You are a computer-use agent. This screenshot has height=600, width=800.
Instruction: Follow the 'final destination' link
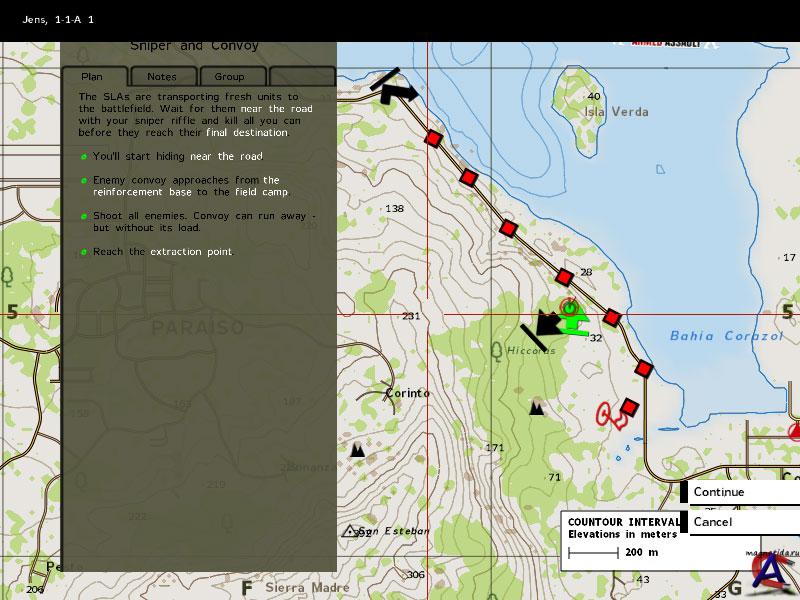246,132
